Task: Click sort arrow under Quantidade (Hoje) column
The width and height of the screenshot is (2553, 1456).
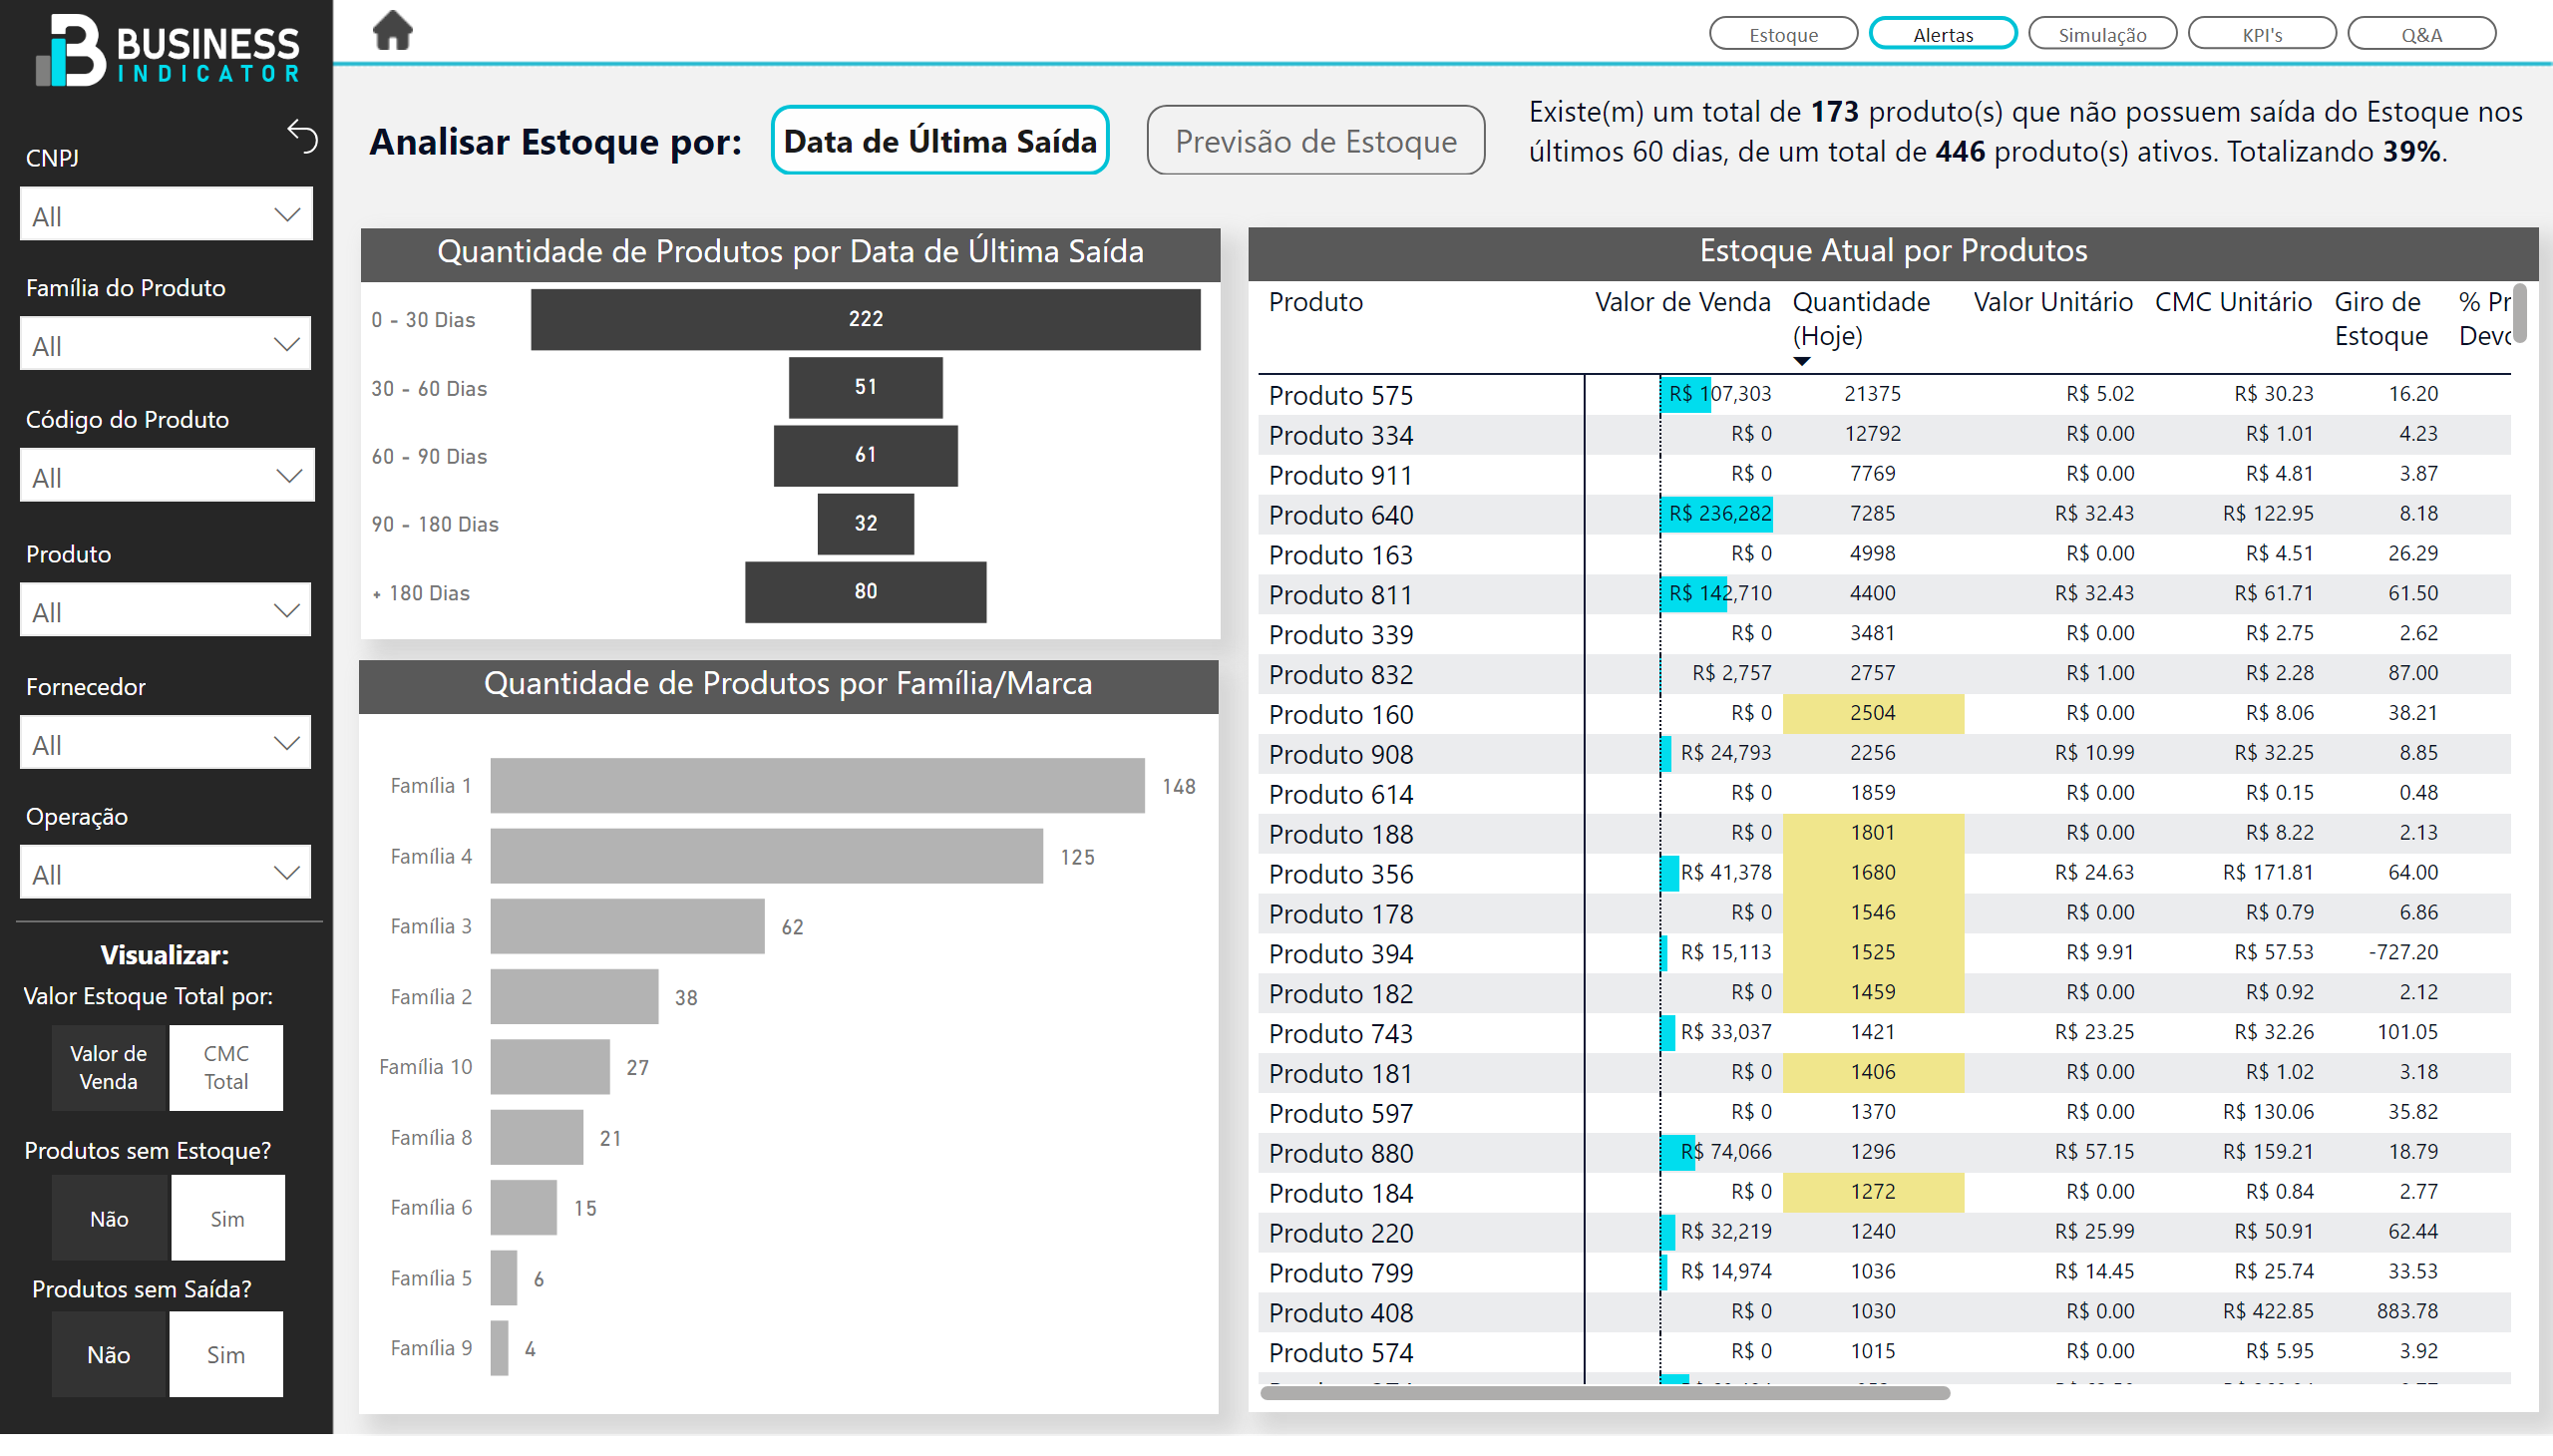Action: 1801,361
